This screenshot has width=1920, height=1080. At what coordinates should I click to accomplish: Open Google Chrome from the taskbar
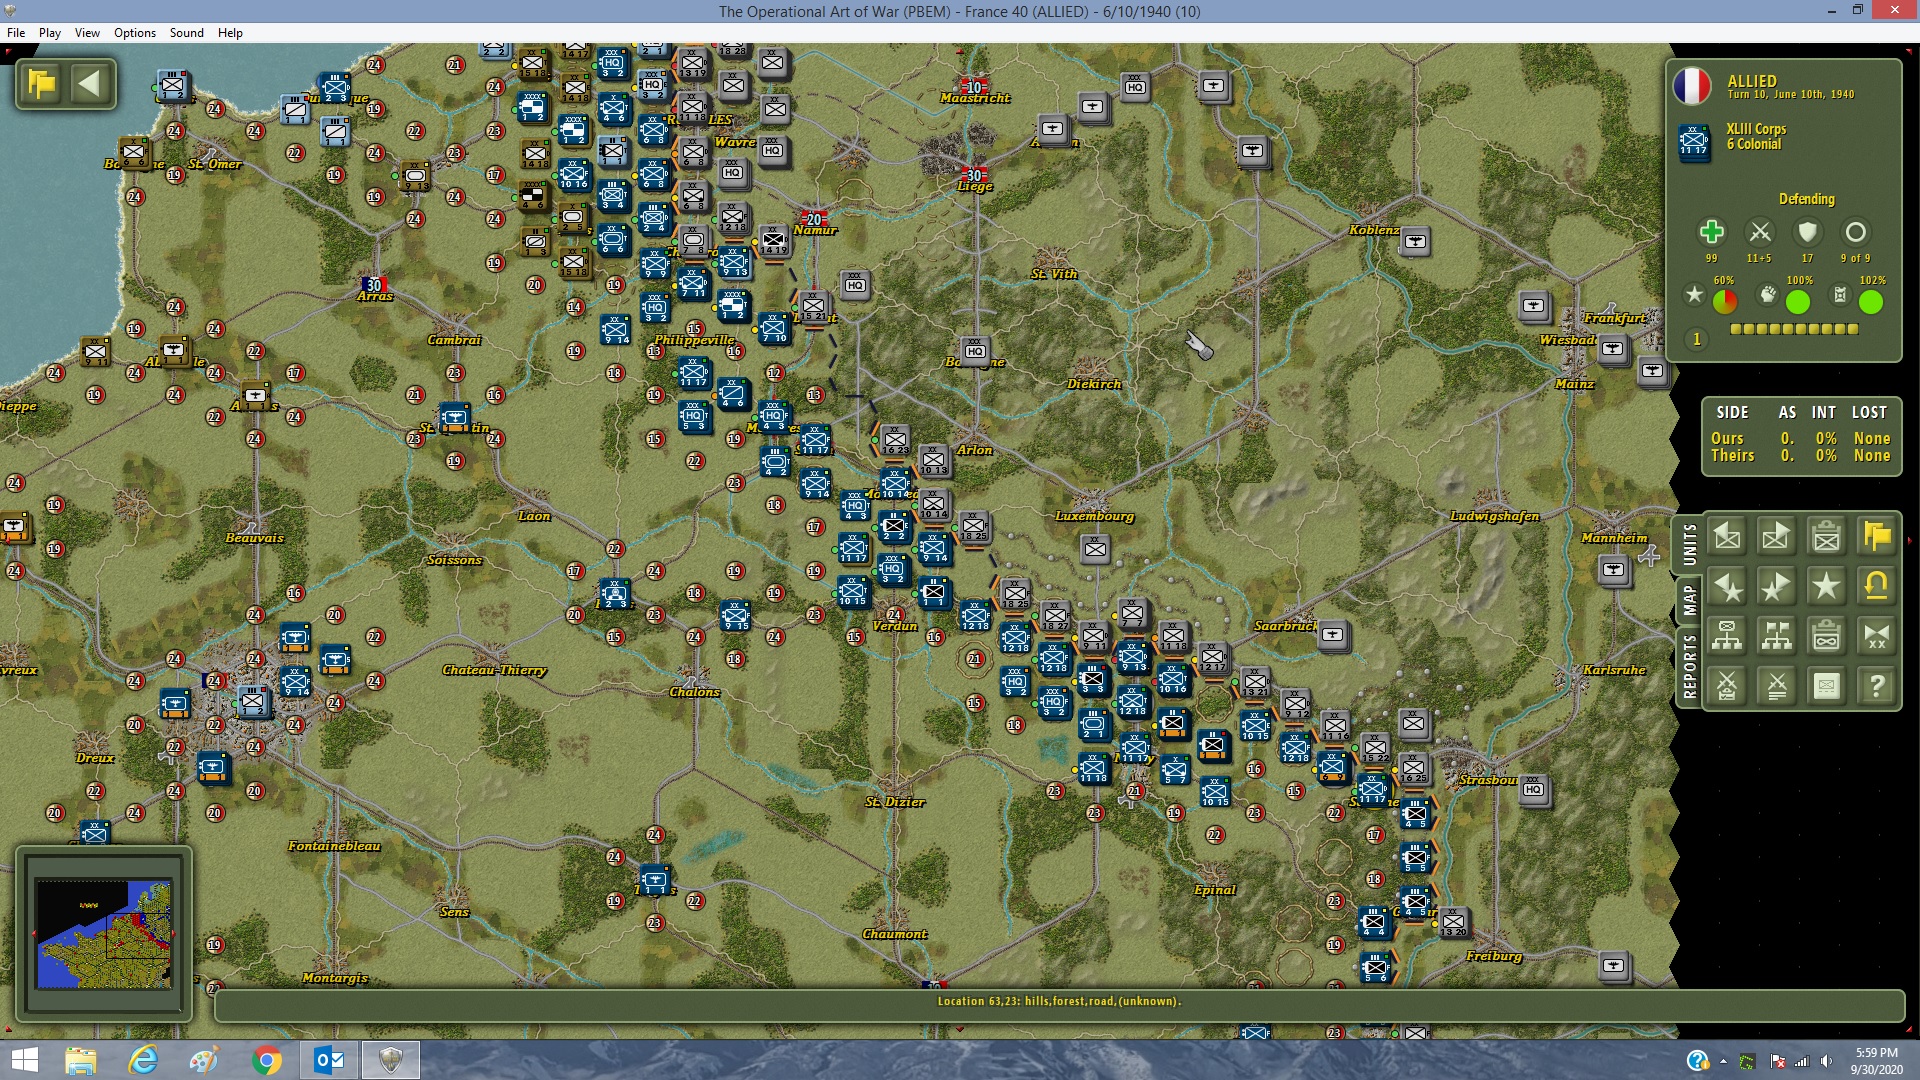pos(267,1060)
